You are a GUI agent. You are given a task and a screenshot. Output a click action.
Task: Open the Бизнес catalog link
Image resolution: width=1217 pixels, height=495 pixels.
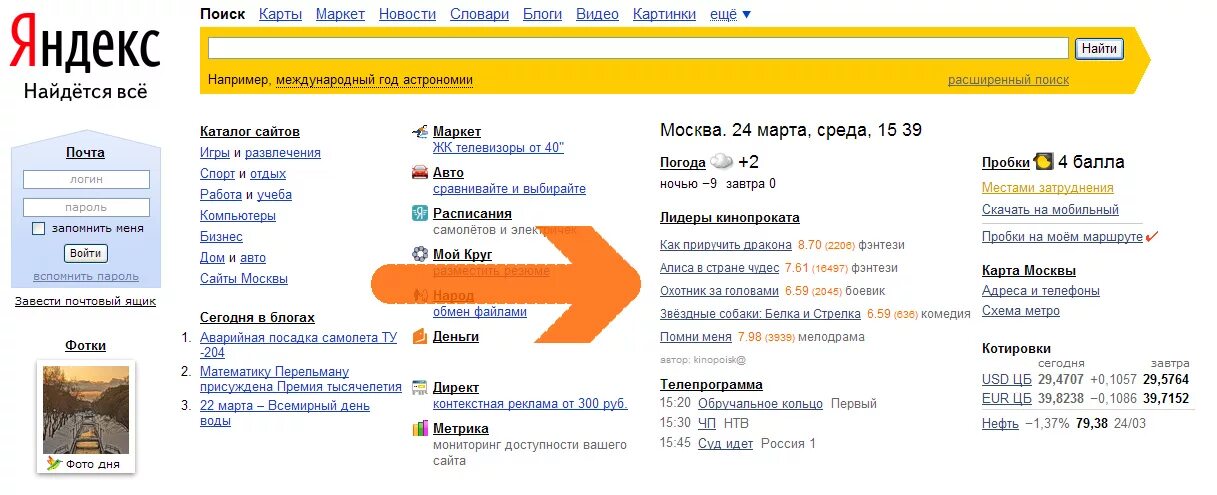point(221,237)
